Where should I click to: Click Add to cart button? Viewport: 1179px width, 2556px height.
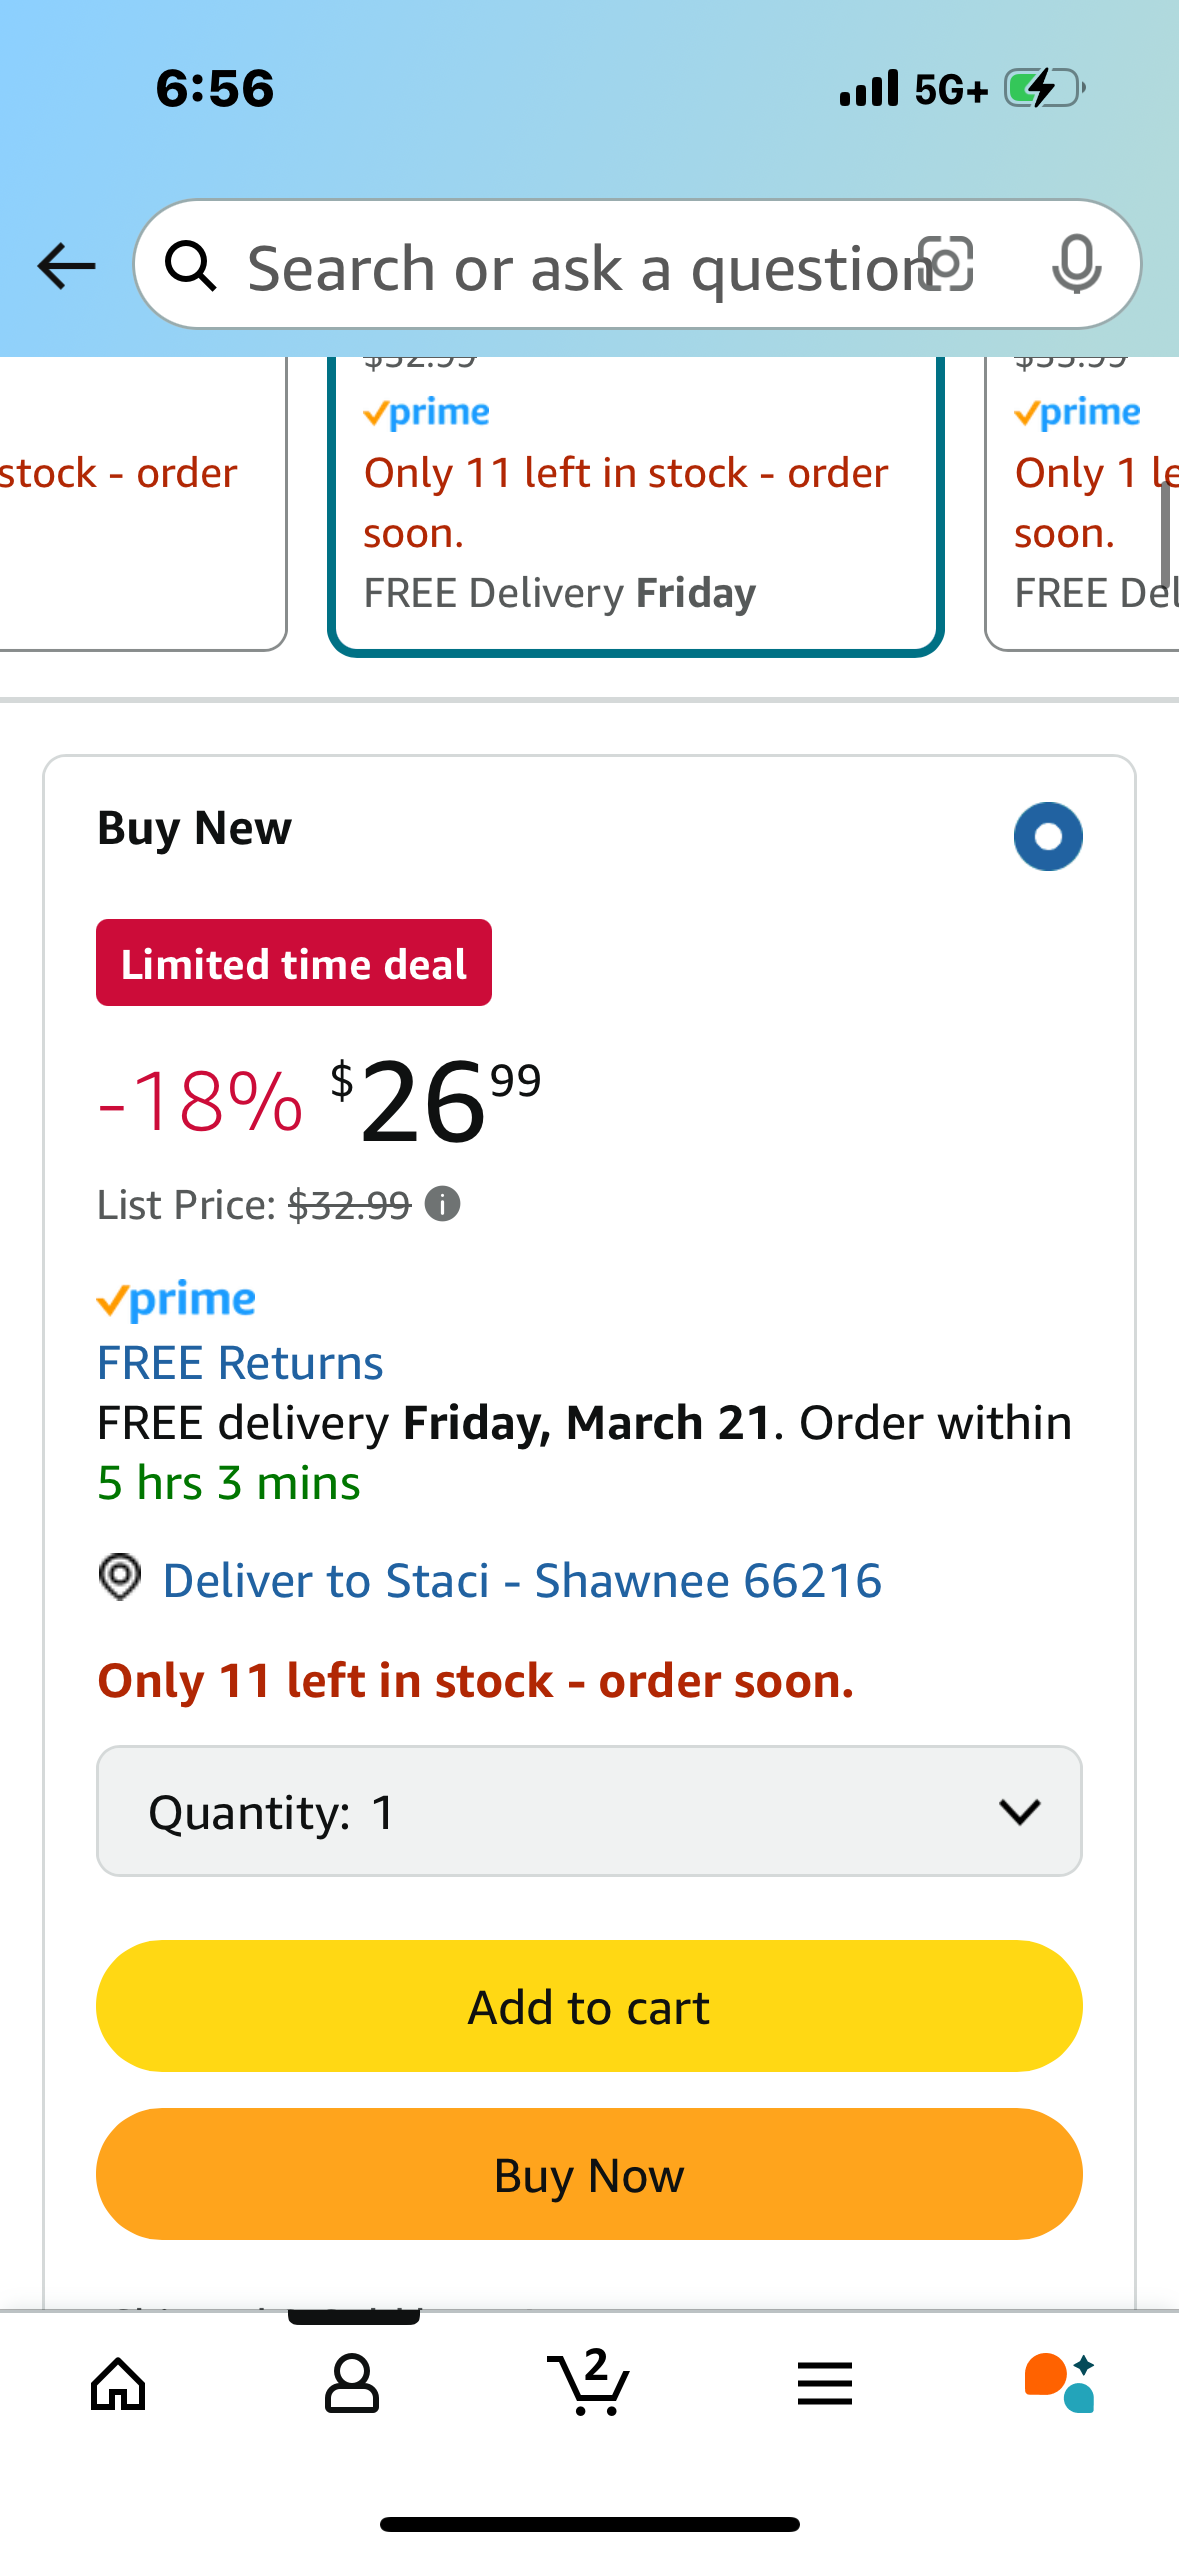(x=589, y=2006)
